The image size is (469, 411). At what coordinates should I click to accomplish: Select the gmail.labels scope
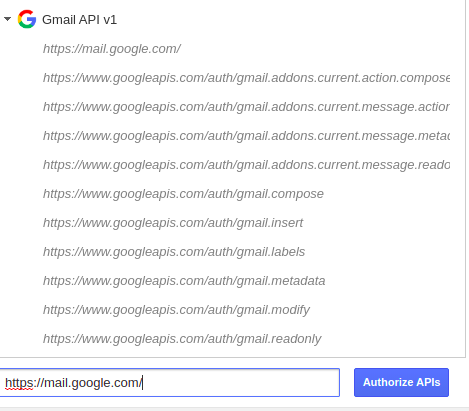(174, 252)
